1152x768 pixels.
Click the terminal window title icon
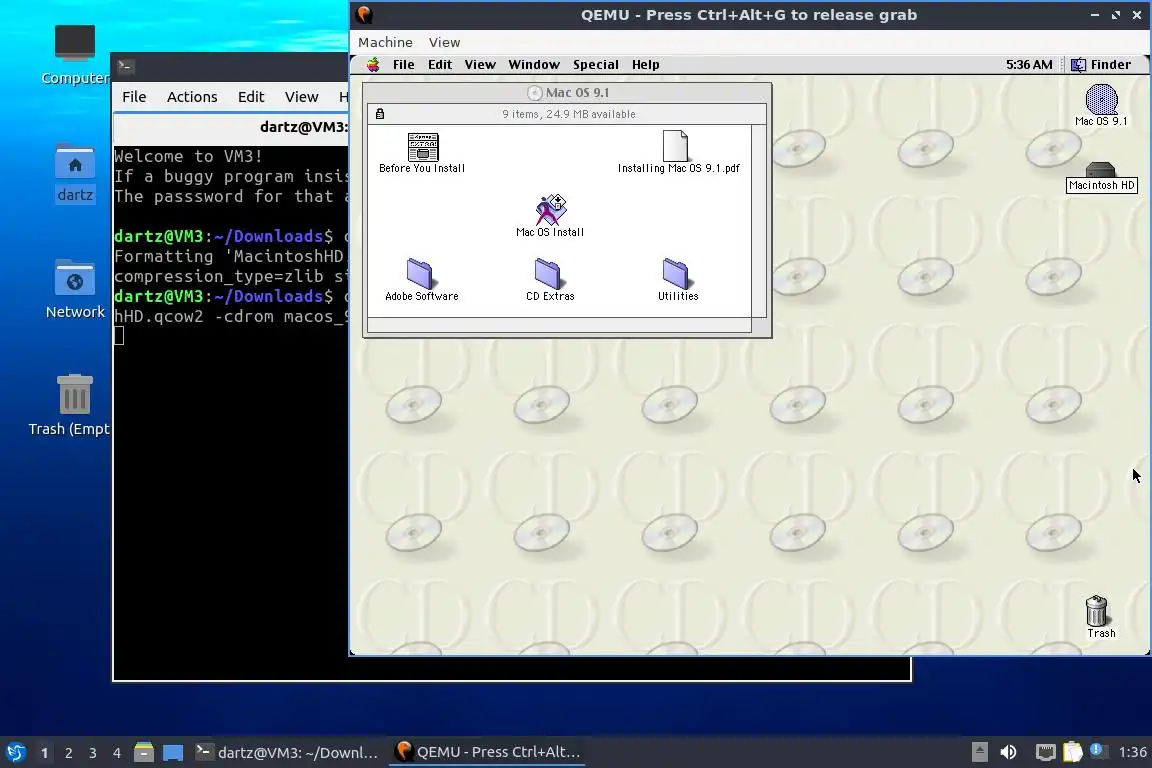pos(126,67)
